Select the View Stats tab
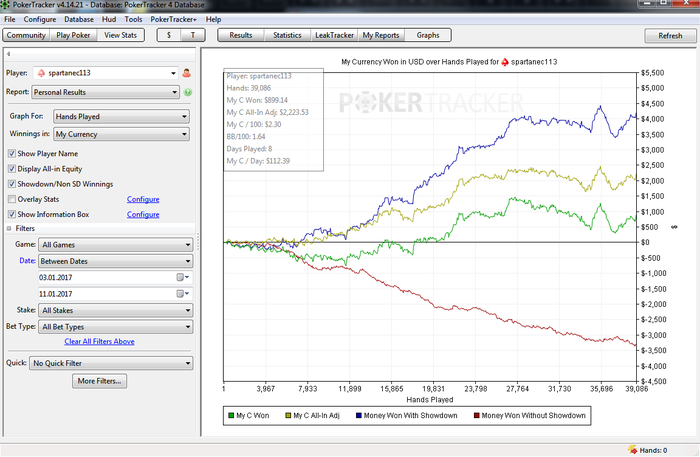The height and width of the screenshot is (457, 700). [121, 35]
